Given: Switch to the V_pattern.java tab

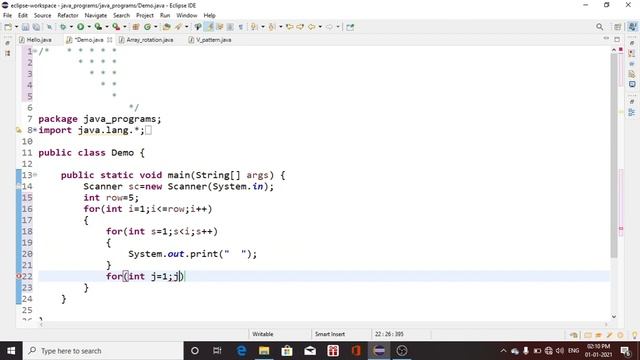Looking at the screenshot, I should [x=210, y=40].
